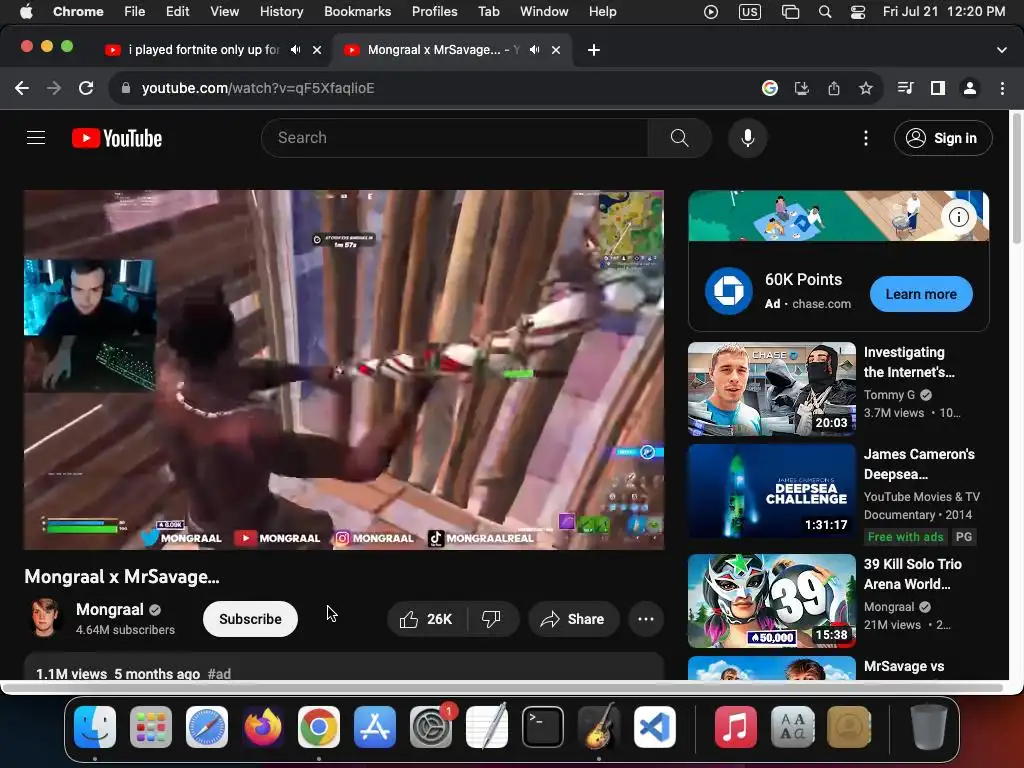Close the Mongraal x MrSavage tab
The height and width of the screenshot is (768, 1024).
coord(556,50)
